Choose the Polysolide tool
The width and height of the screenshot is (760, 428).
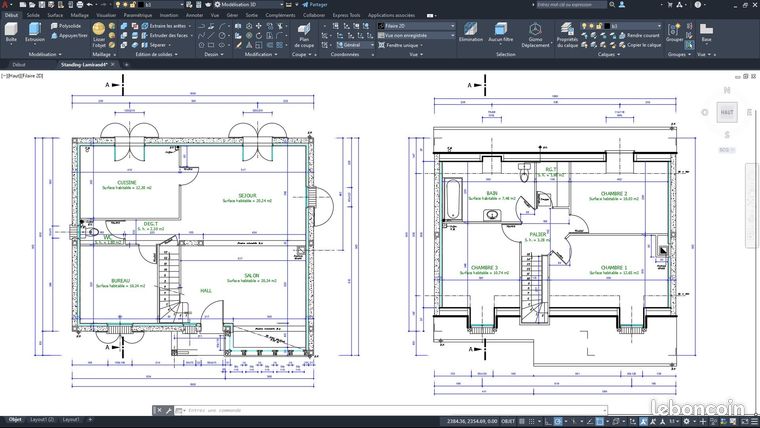point(66,26)
